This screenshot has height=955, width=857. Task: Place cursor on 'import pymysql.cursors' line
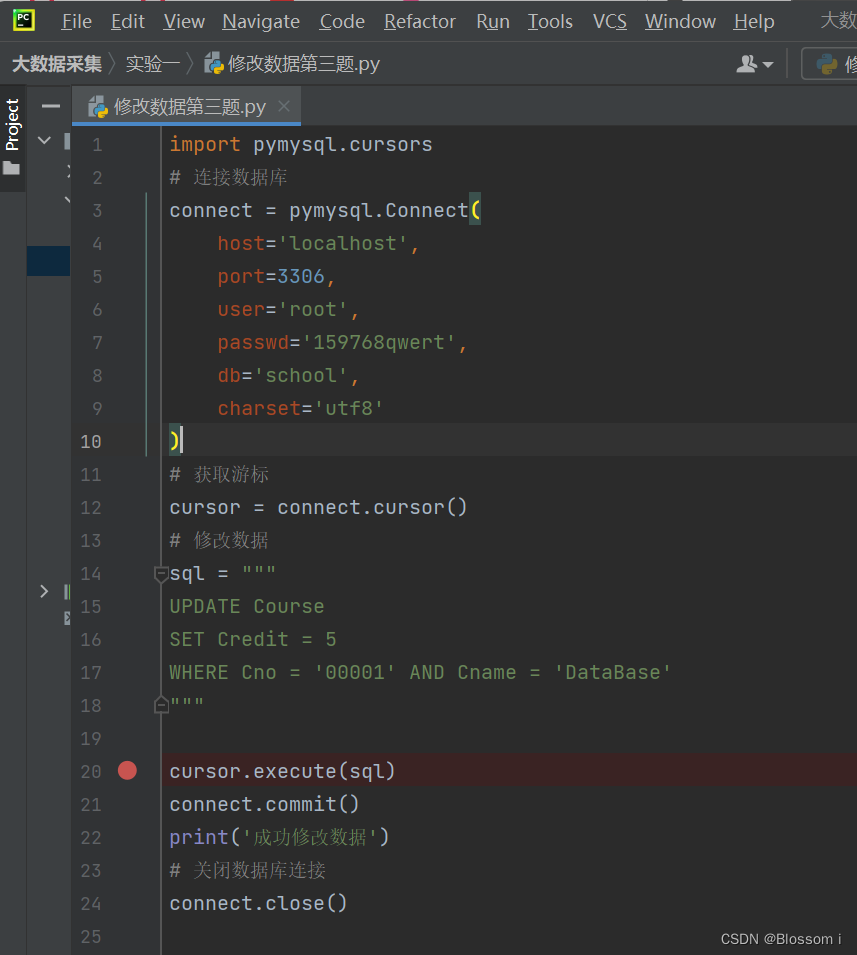[301, 145]
